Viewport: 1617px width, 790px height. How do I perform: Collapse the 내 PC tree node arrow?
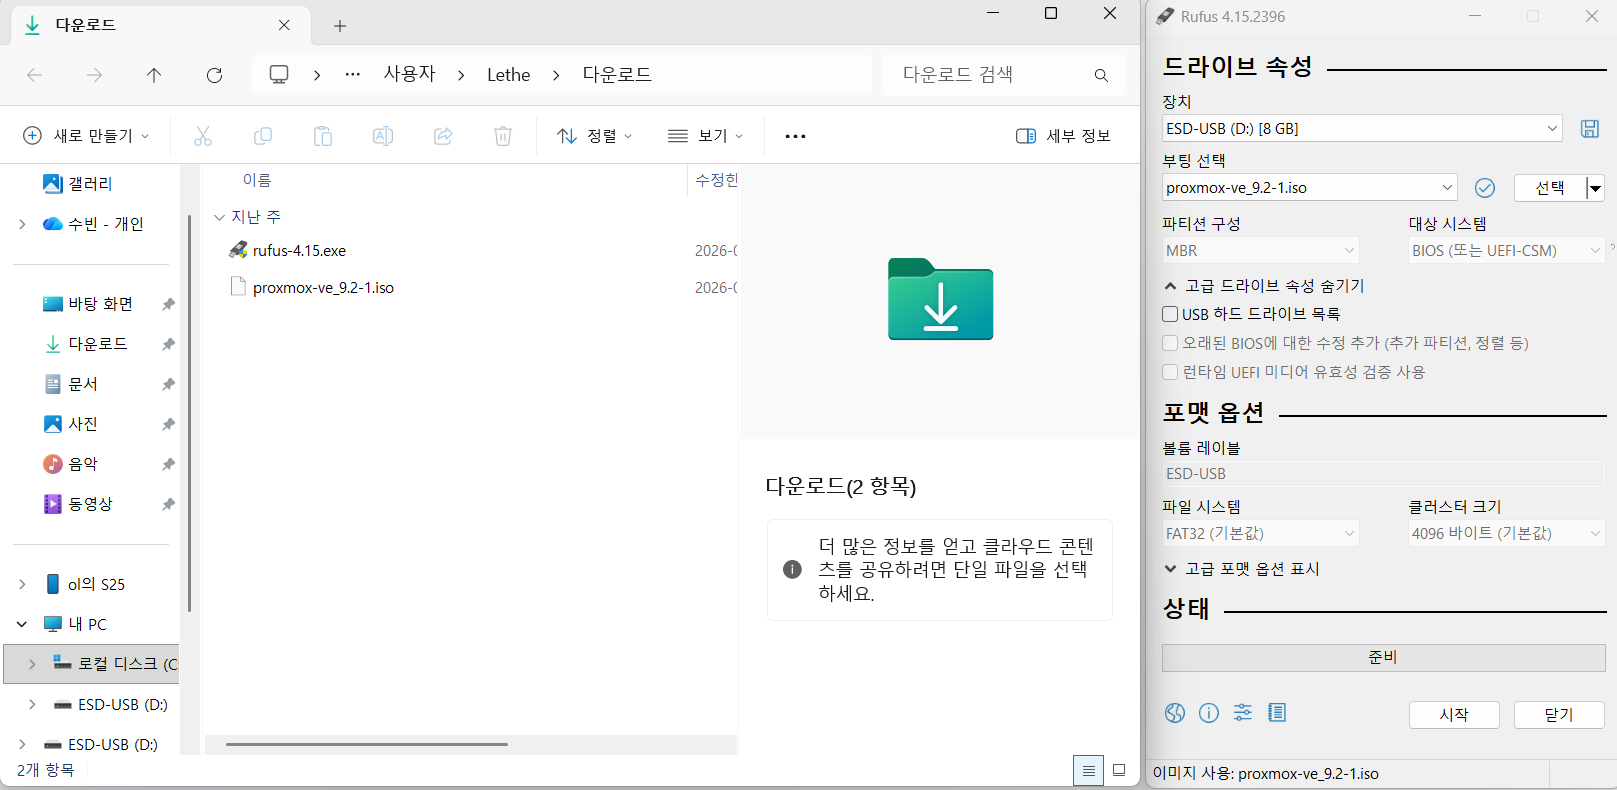pyautogui.click(x=22, y=624)
